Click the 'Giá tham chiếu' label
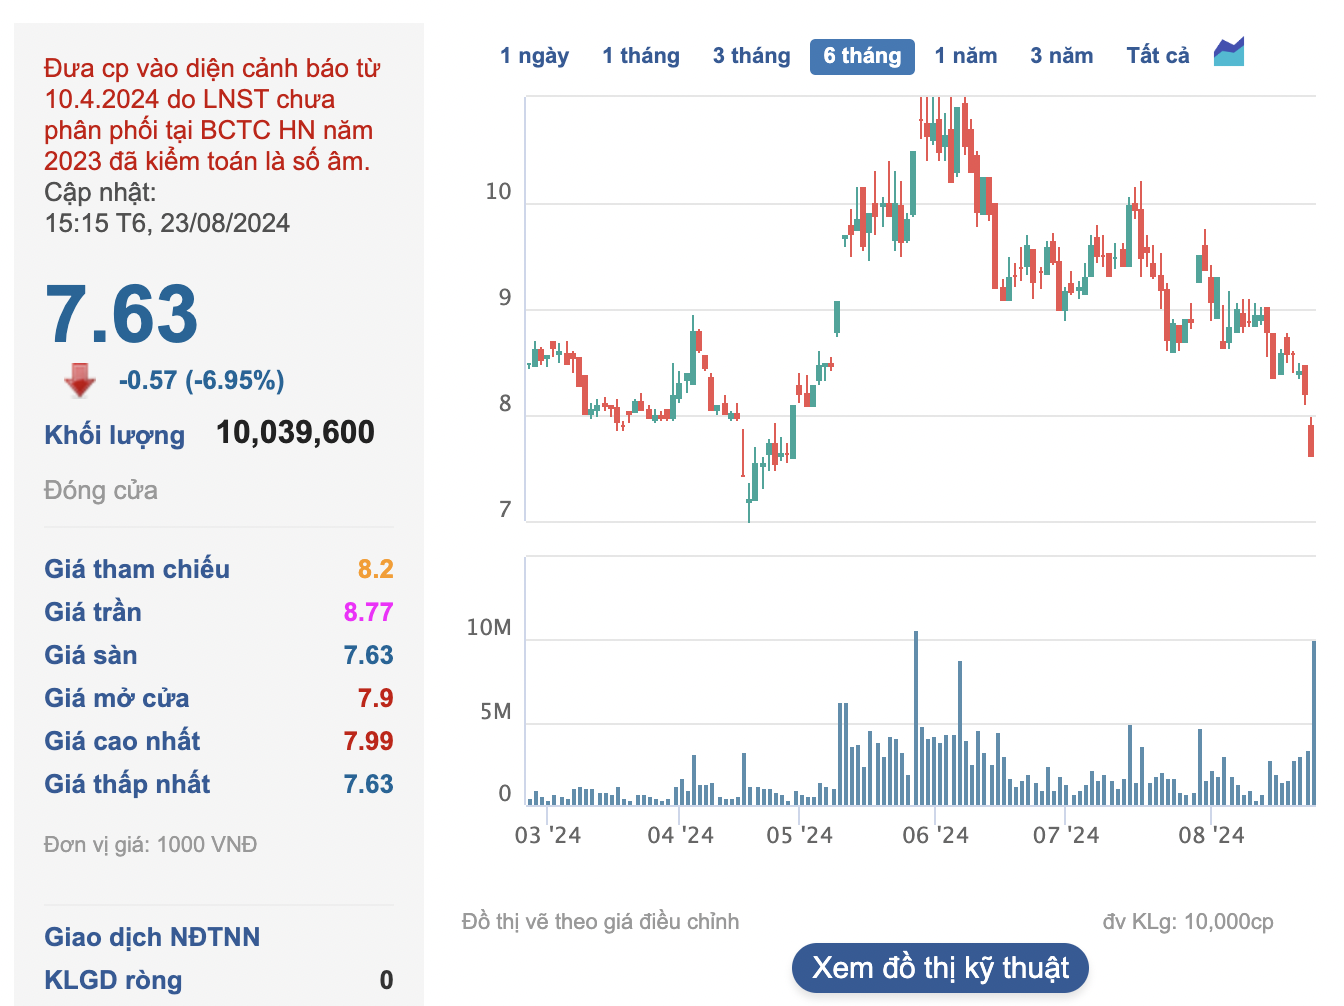The image size is (1344, 1006). (137, 569)
